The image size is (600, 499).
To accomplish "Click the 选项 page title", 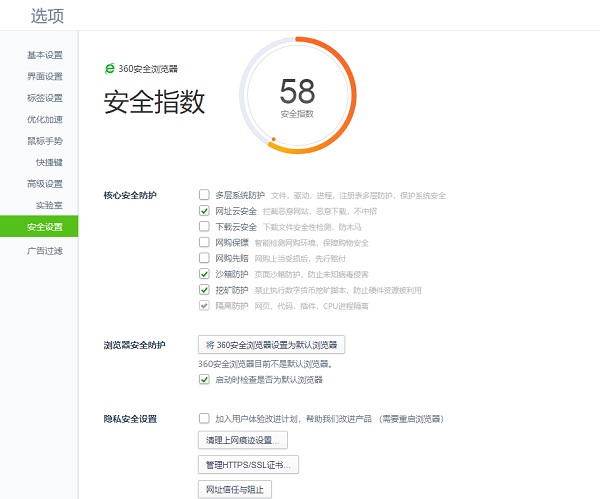I will coord(47,16).
